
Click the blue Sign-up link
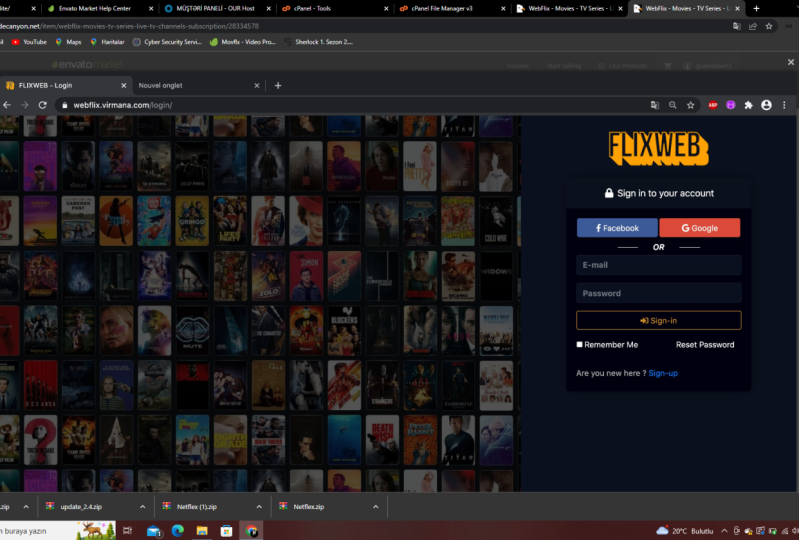[x=663, y=373]
